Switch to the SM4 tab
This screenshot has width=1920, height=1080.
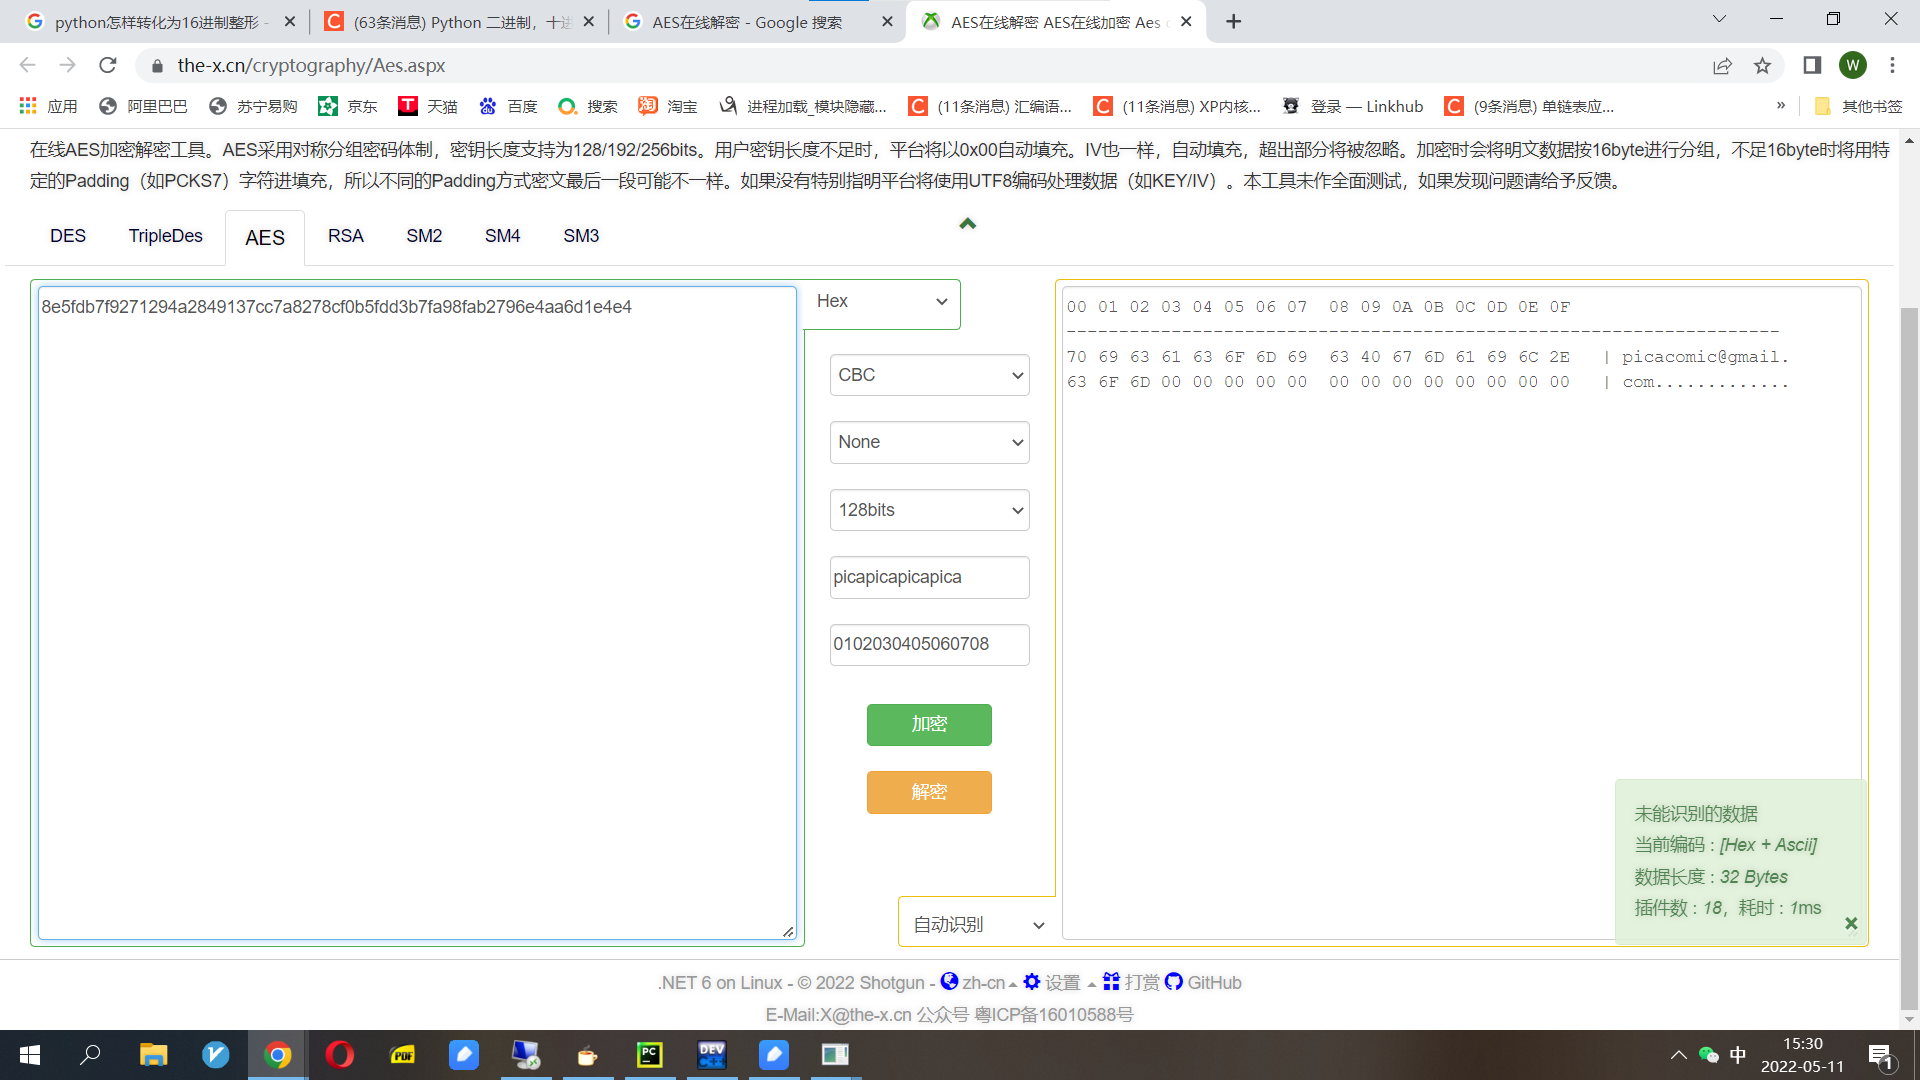point(502,236)
